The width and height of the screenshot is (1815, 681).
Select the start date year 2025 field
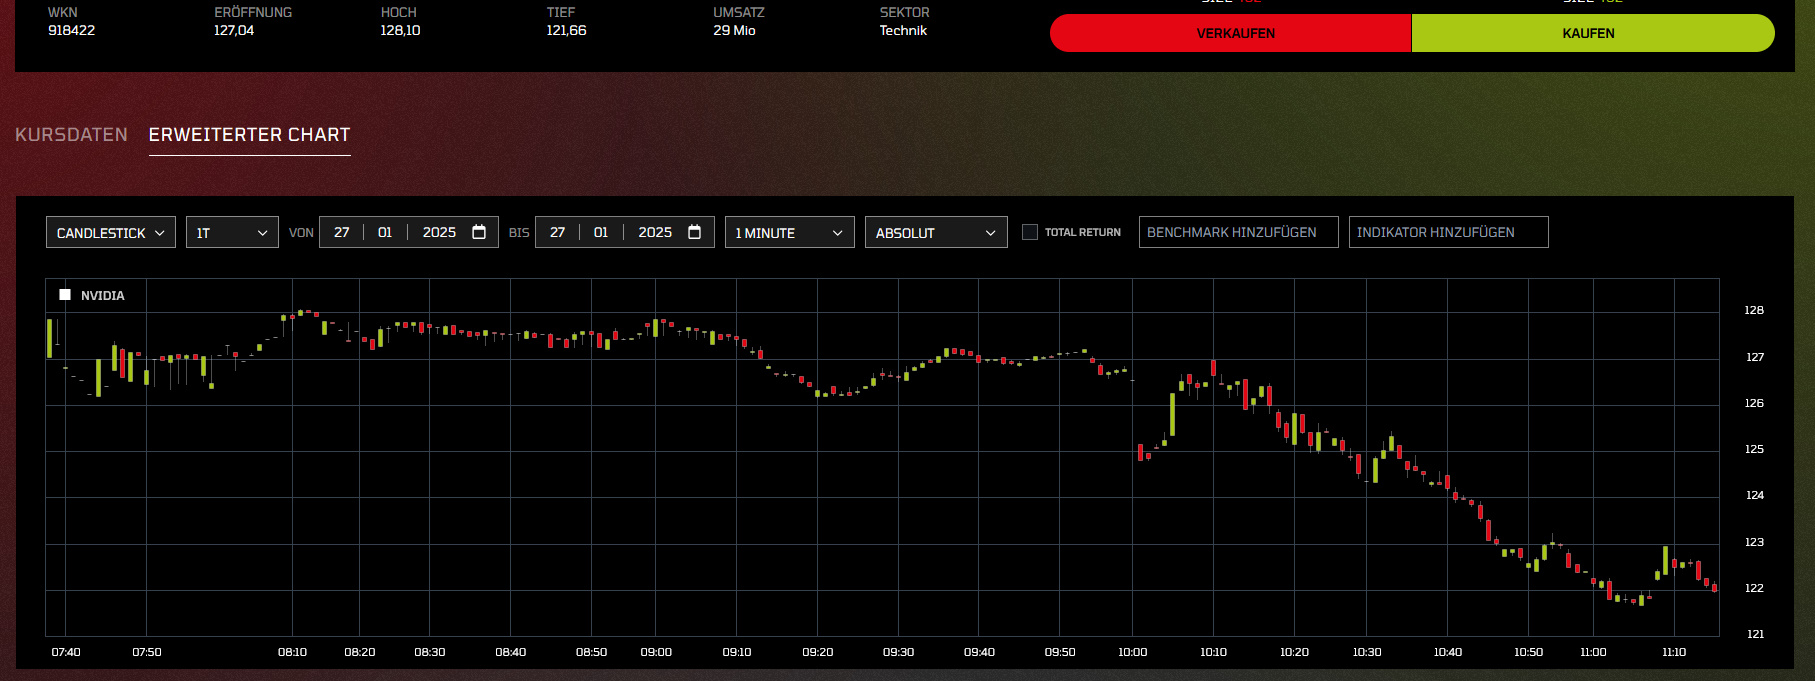tap(439, 232)
